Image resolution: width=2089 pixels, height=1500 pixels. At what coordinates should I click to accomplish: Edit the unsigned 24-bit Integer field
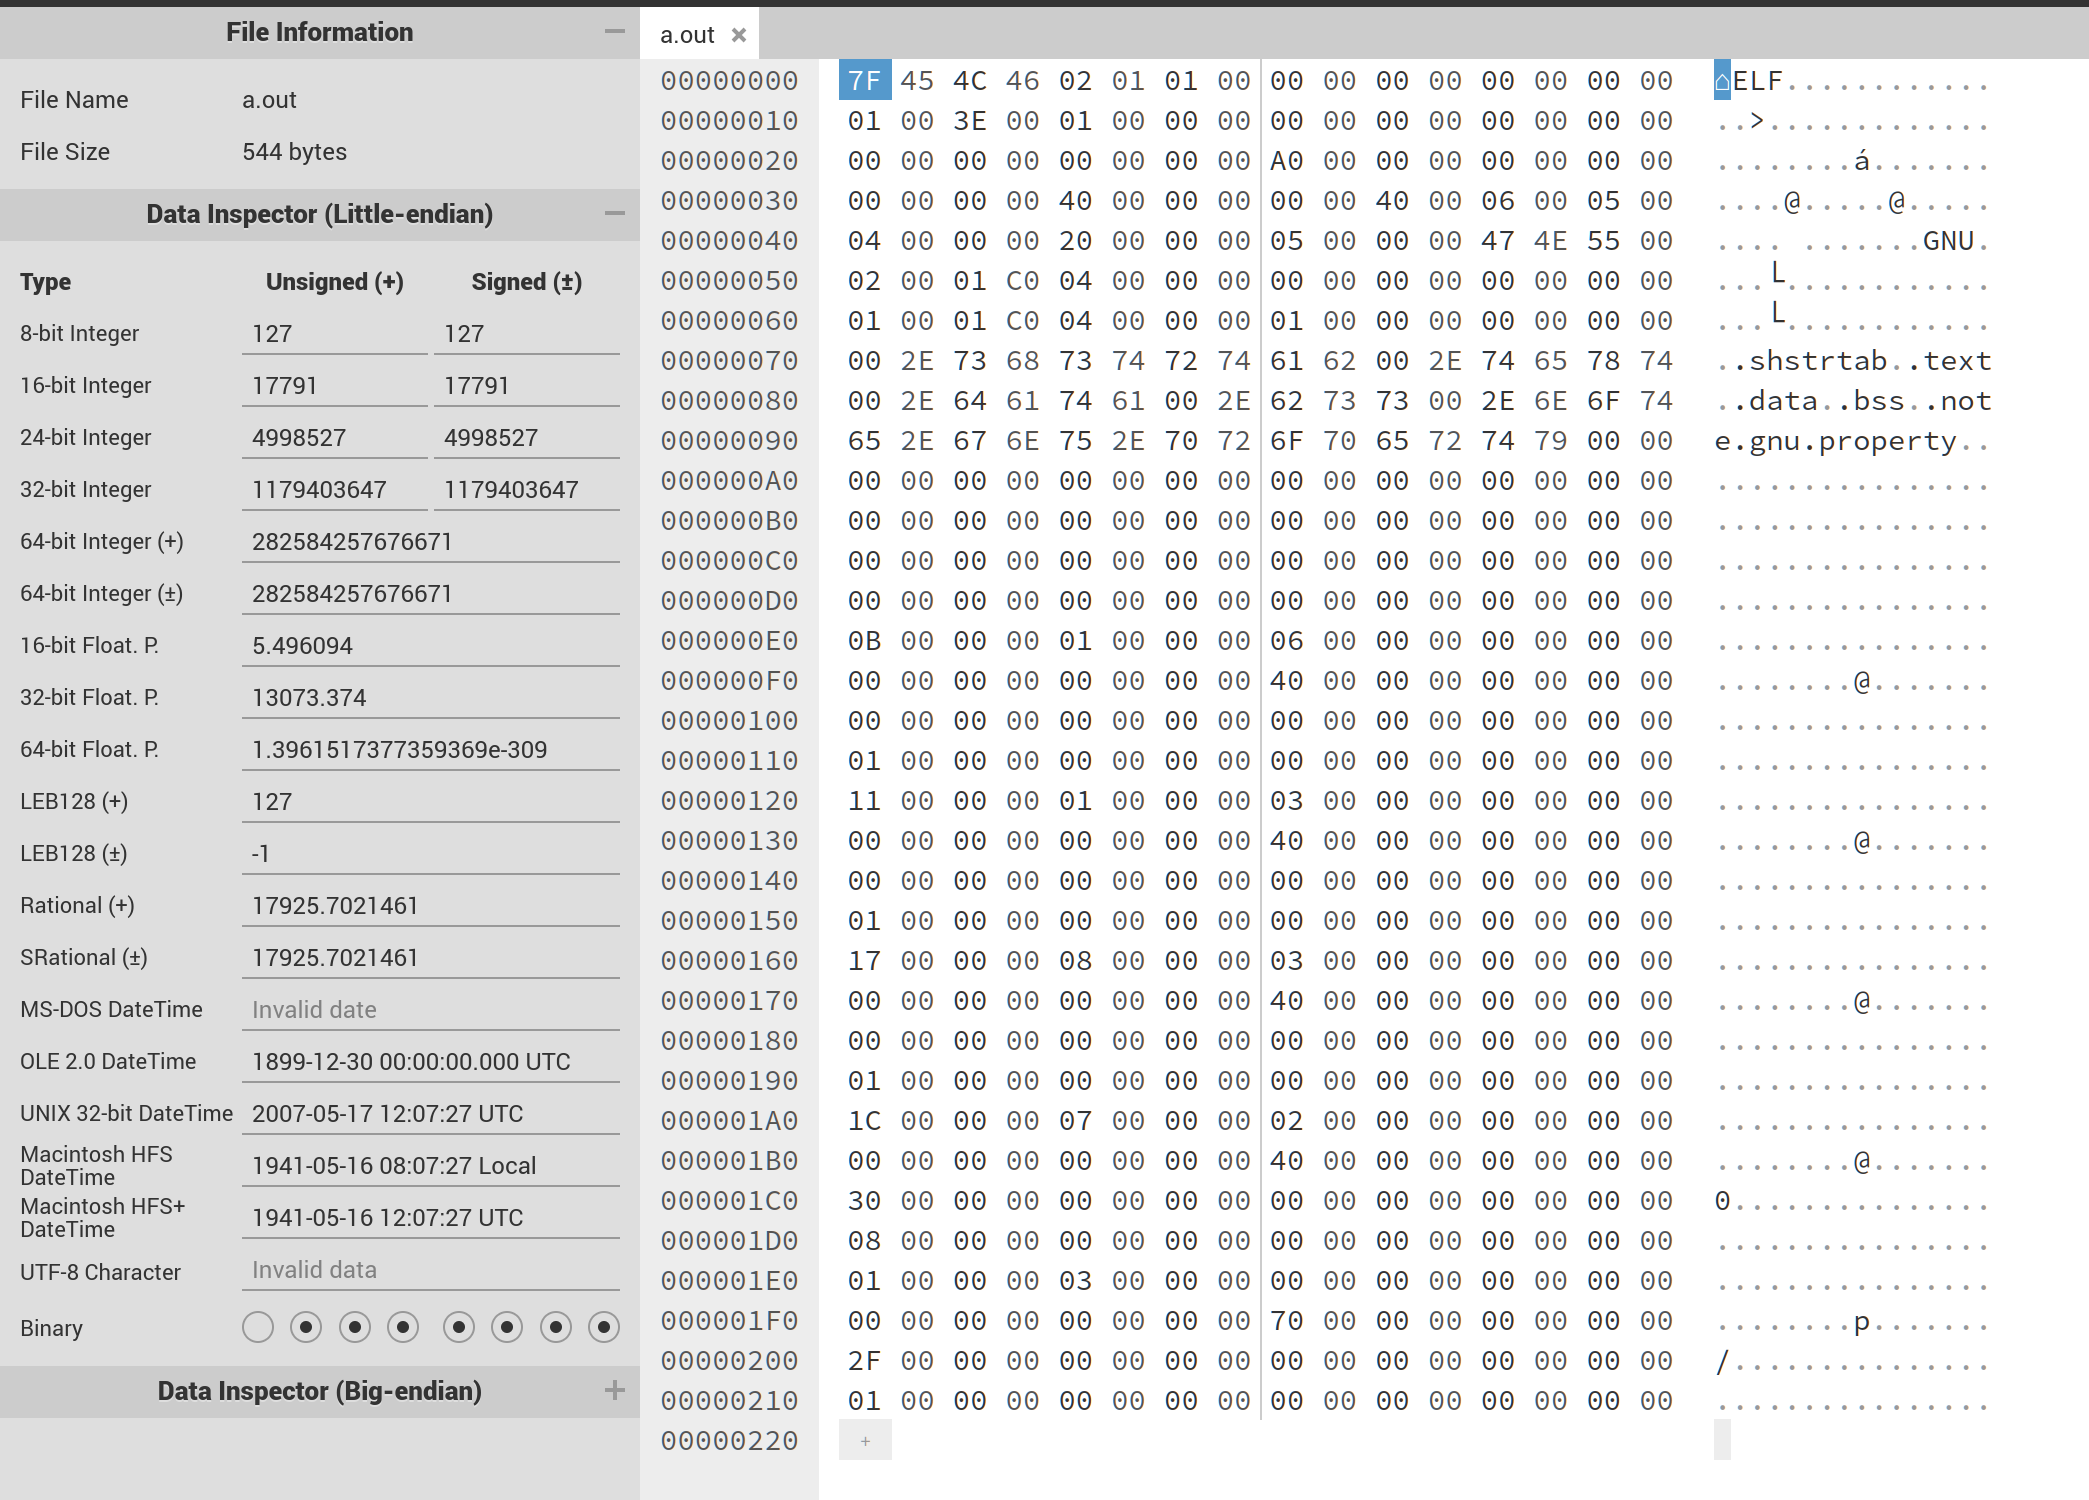pos(335,438)
